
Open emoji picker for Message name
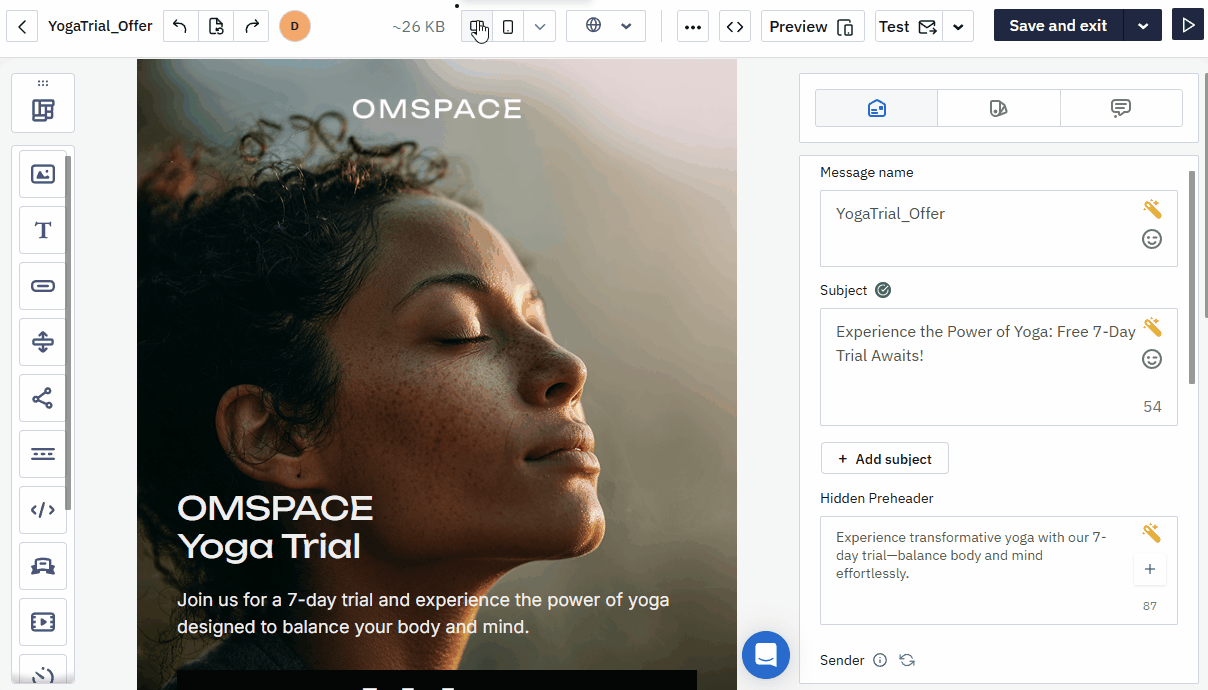point(1152,239)
